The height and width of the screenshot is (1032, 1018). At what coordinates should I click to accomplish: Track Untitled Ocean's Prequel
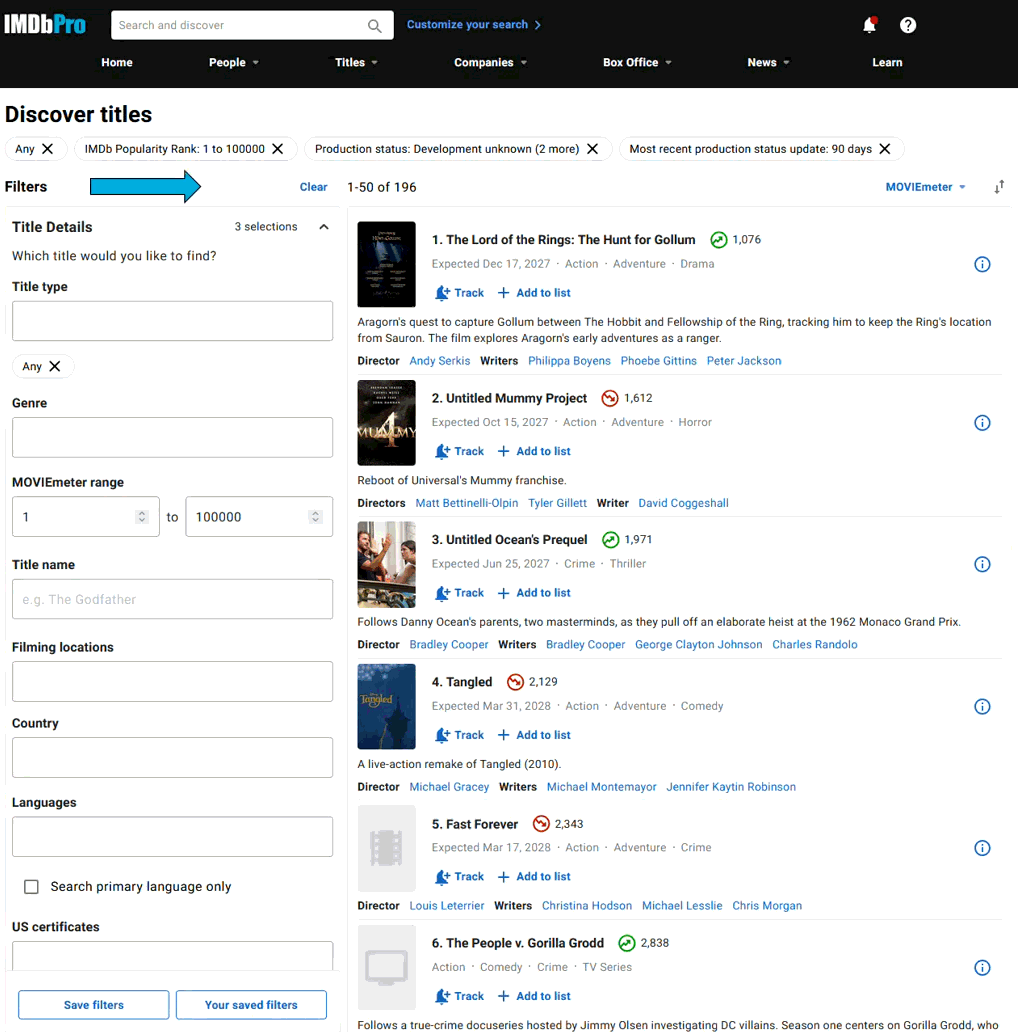(x=459, y=593)
